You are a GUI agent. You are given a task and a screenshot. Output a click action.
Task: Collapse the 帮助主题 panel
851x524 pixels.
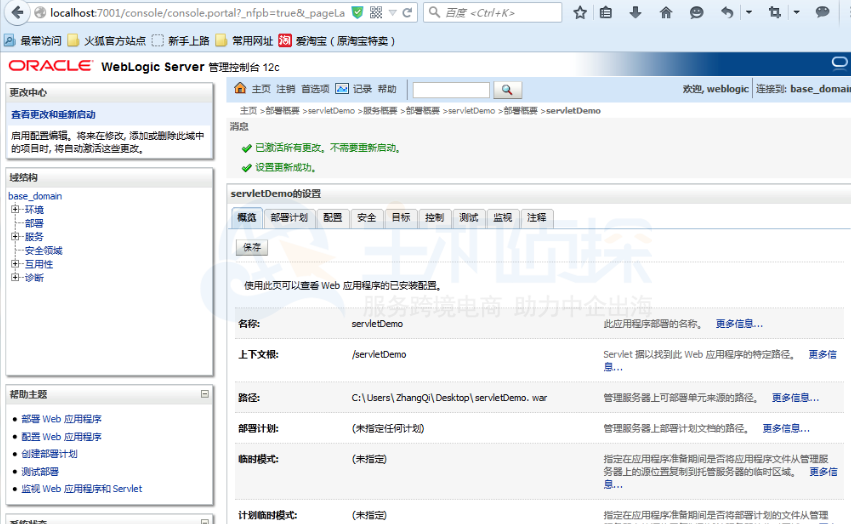(x=205, y=394)
